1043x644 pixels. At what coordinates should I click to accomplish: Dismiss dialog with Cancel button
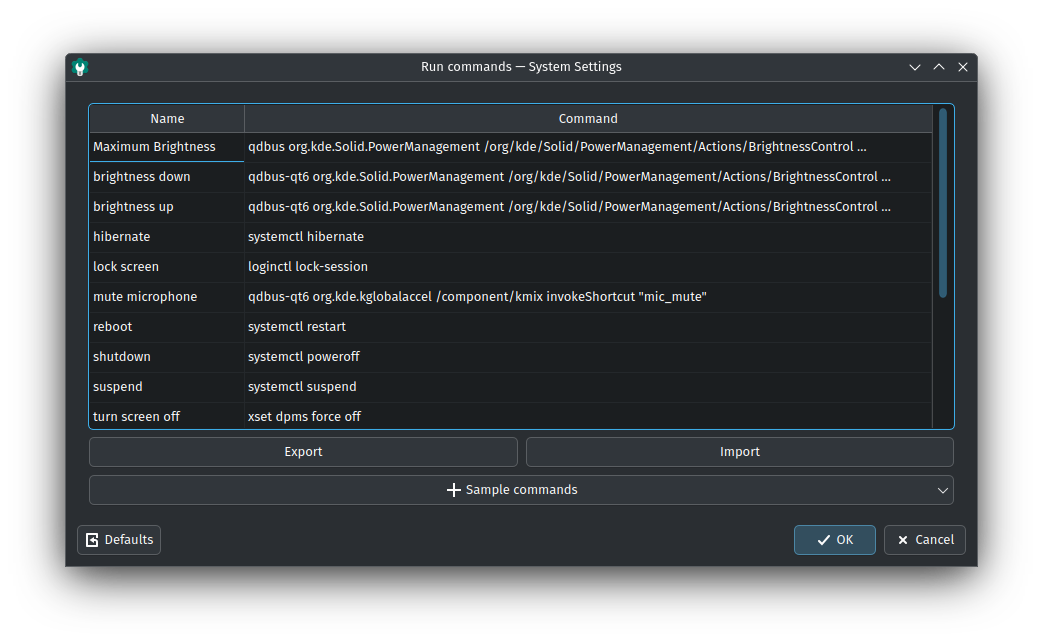coord(925,540)
